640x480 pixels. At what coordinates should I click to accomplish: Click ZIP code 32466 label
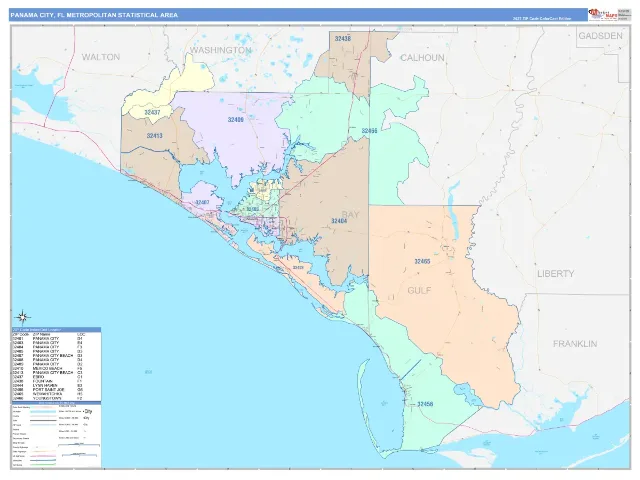pos(369,131)
